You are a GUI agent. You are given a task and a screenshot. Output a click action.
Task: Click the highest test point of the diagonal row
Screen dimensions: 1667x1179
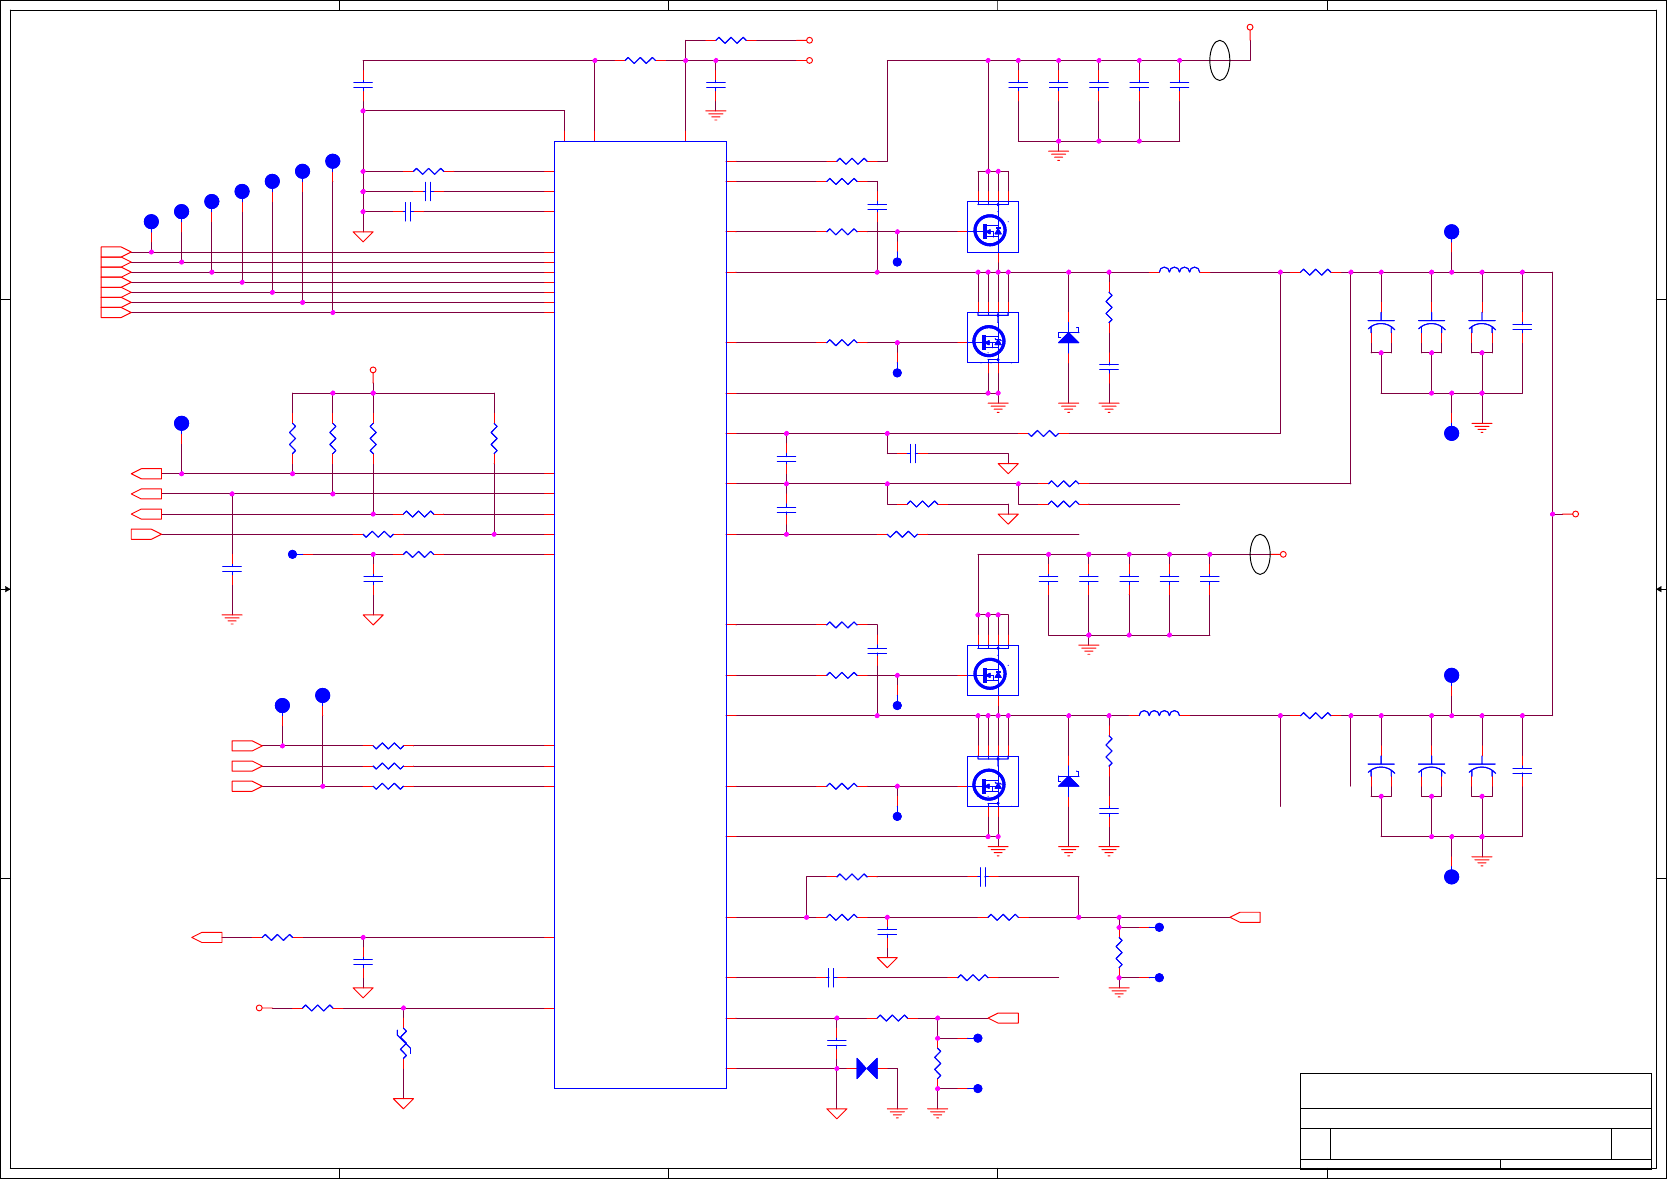click(333, 161)
